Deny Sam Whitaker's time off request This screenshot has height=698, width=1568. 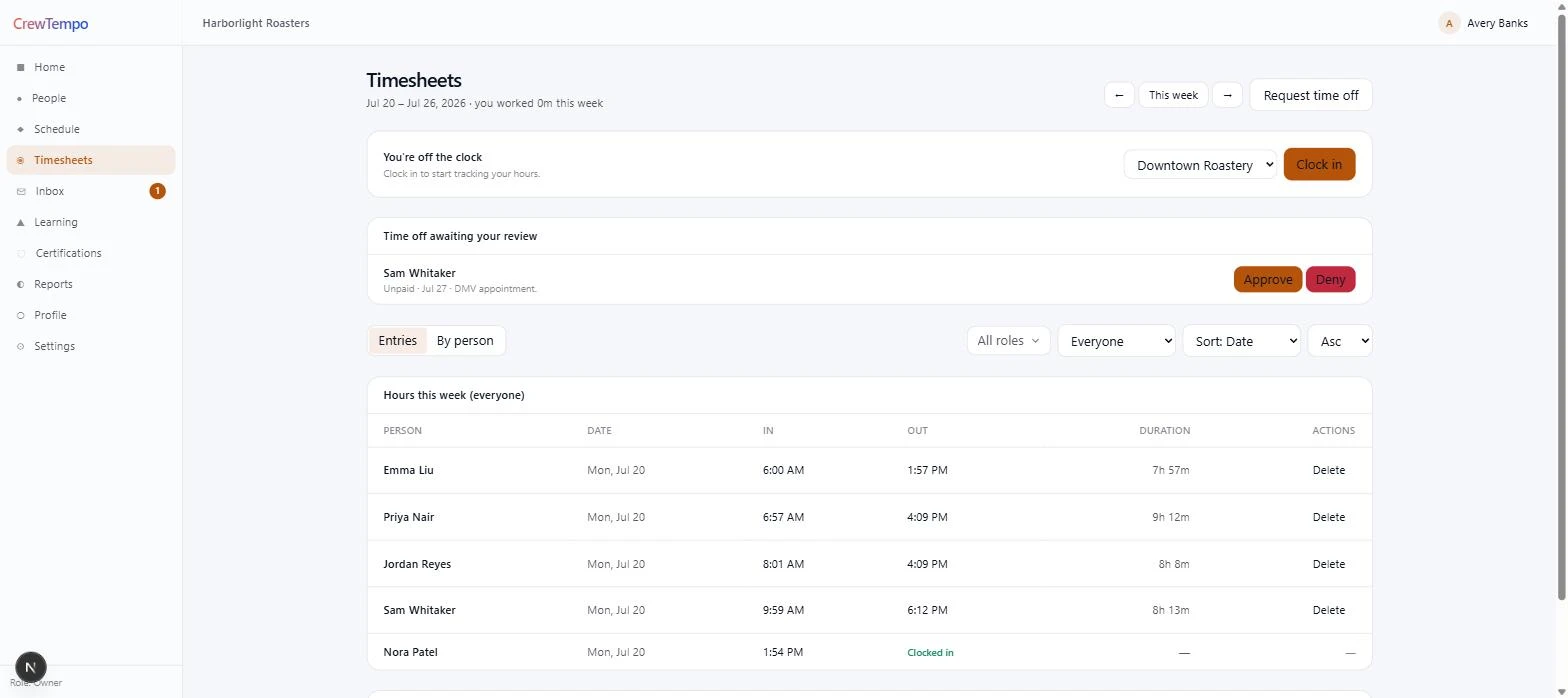[x=1330, y=279]
